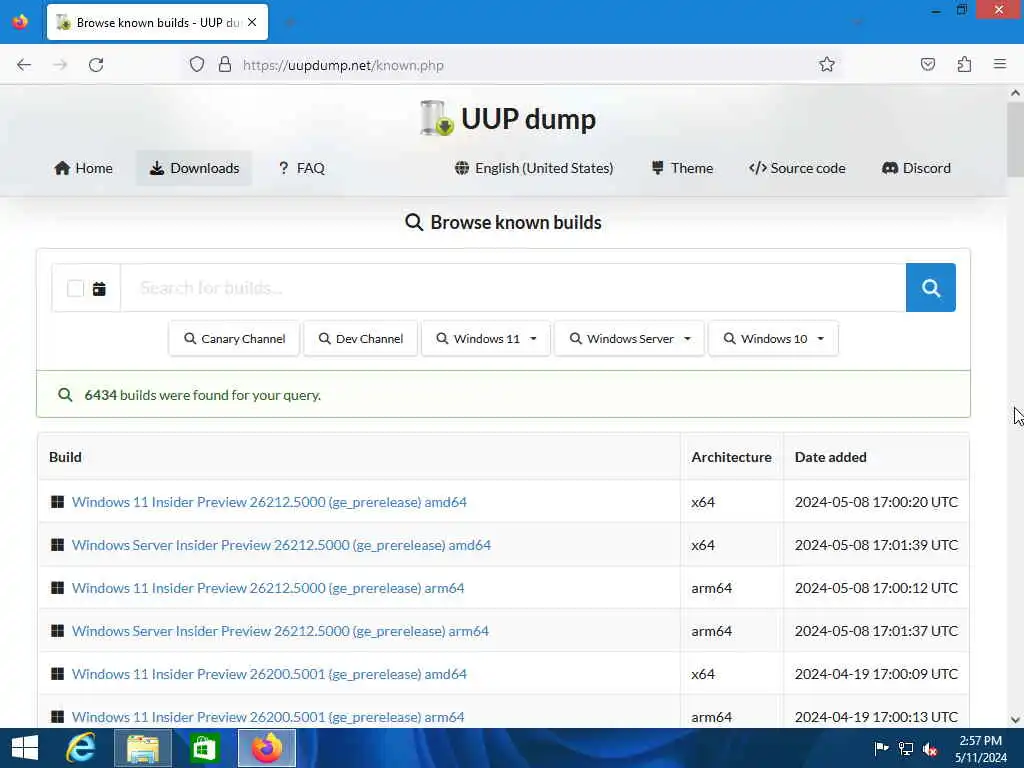Open the Store icon in taskbar
Viewport: 1024px width, 768px height.
pyautogui.click(x=204, y=748)
